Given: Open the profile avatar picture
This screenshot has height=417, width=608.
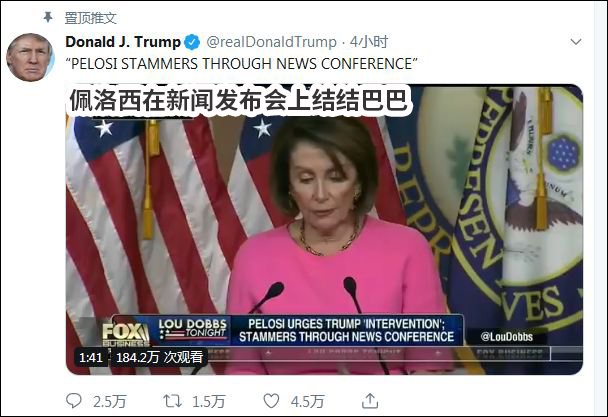Looking at the screenshot, I should point(30,57).
